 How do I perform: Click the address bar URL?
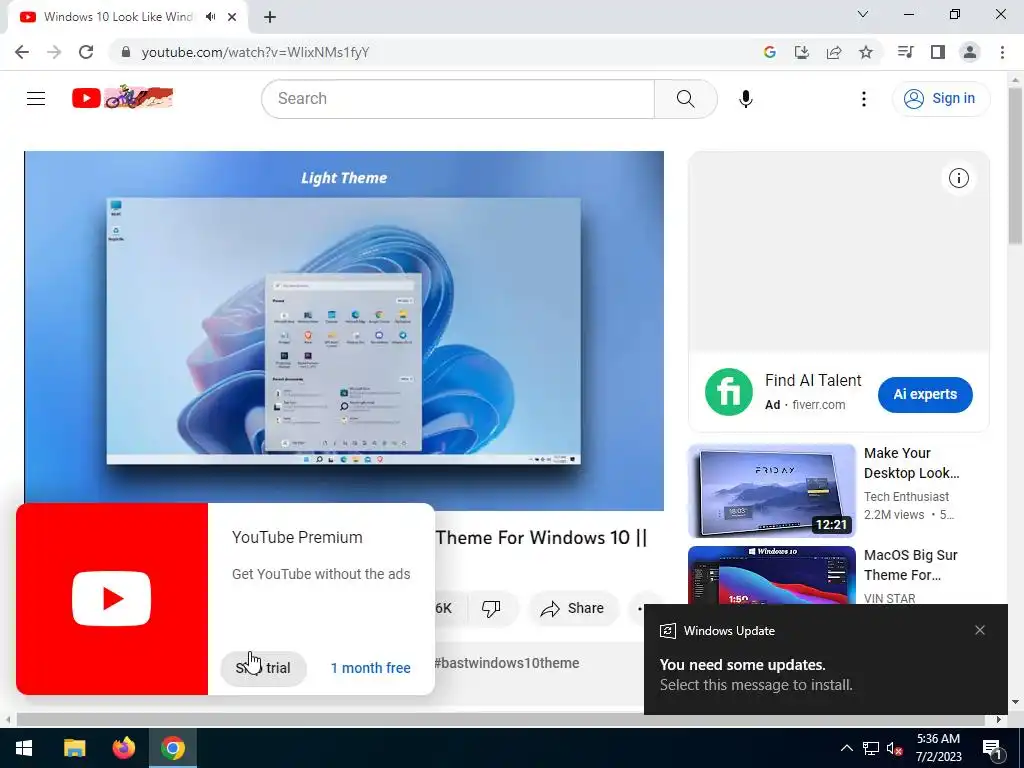pyautogui.click(x=255, y=52)
